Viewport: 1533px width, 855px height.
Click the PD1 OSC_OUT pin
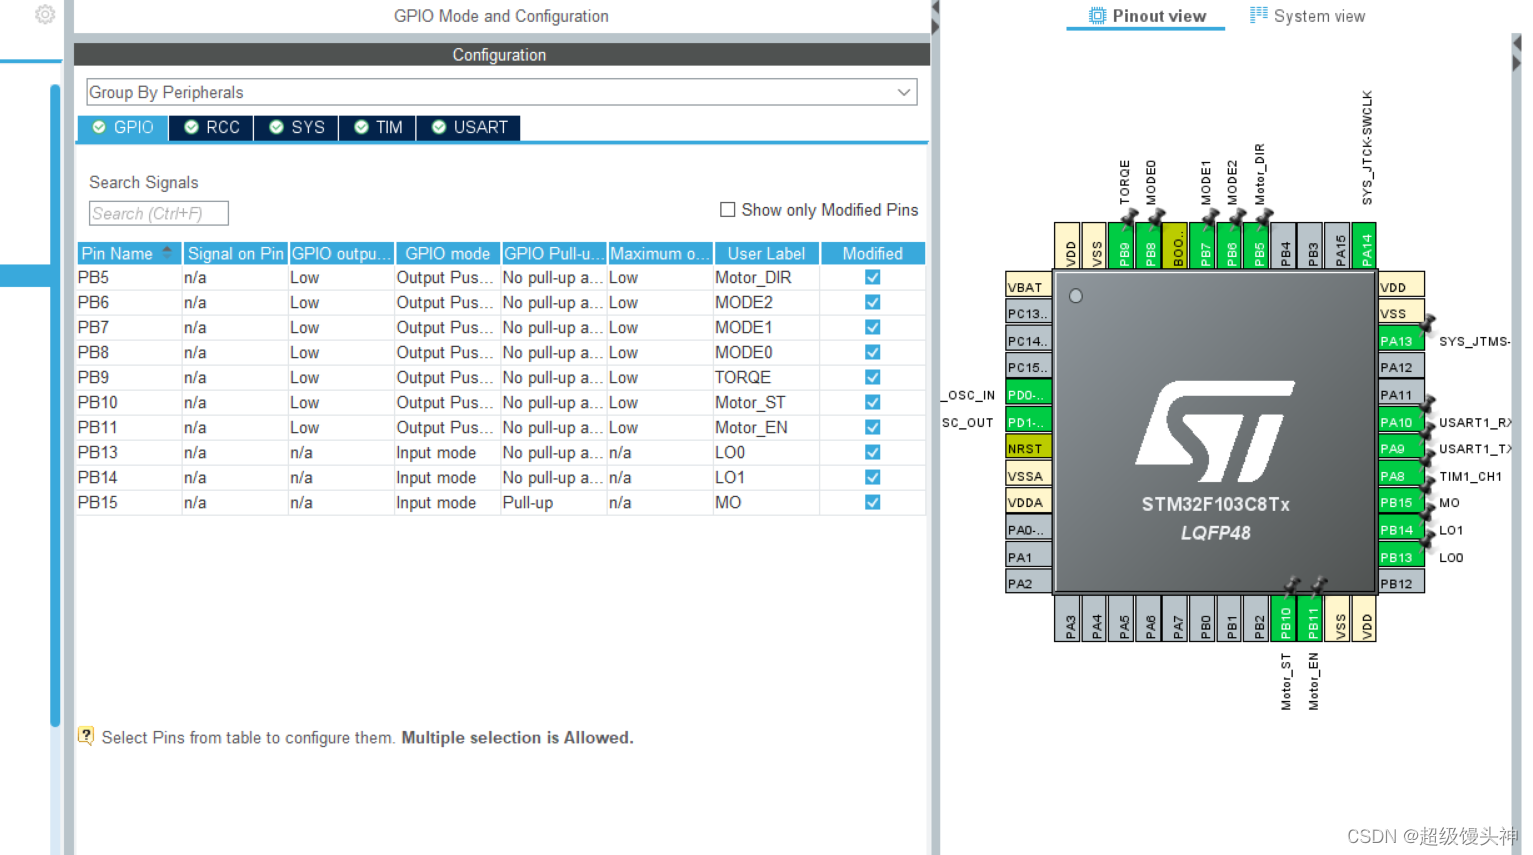tap(1028, 422)
